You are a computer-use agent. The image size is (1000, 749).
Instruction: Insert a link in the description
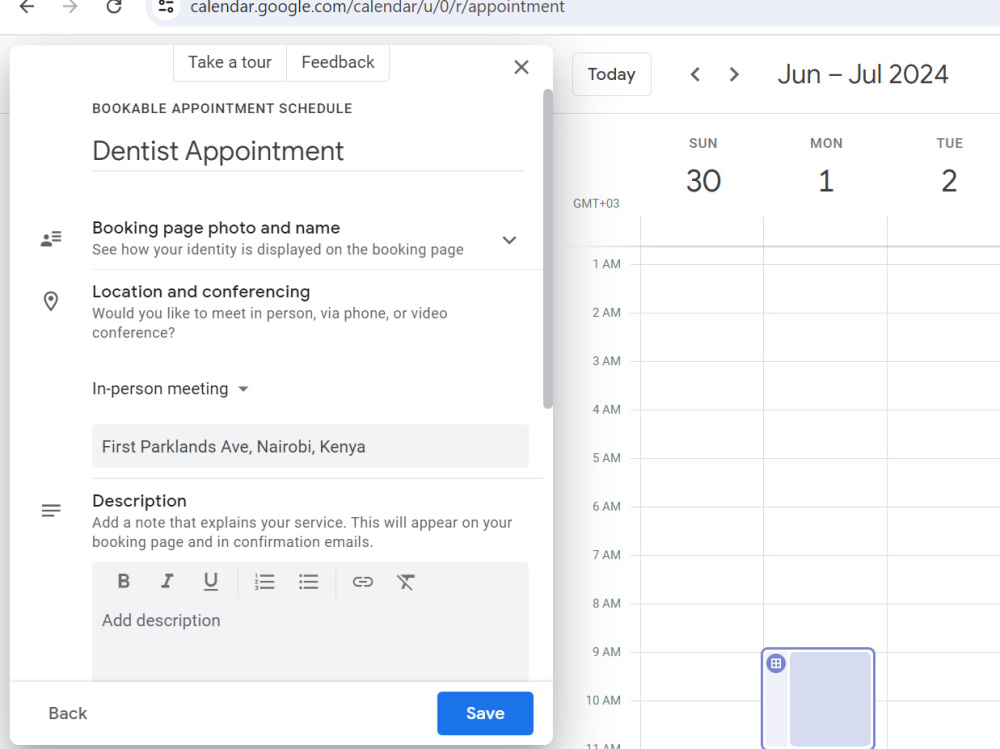[362, 581]
